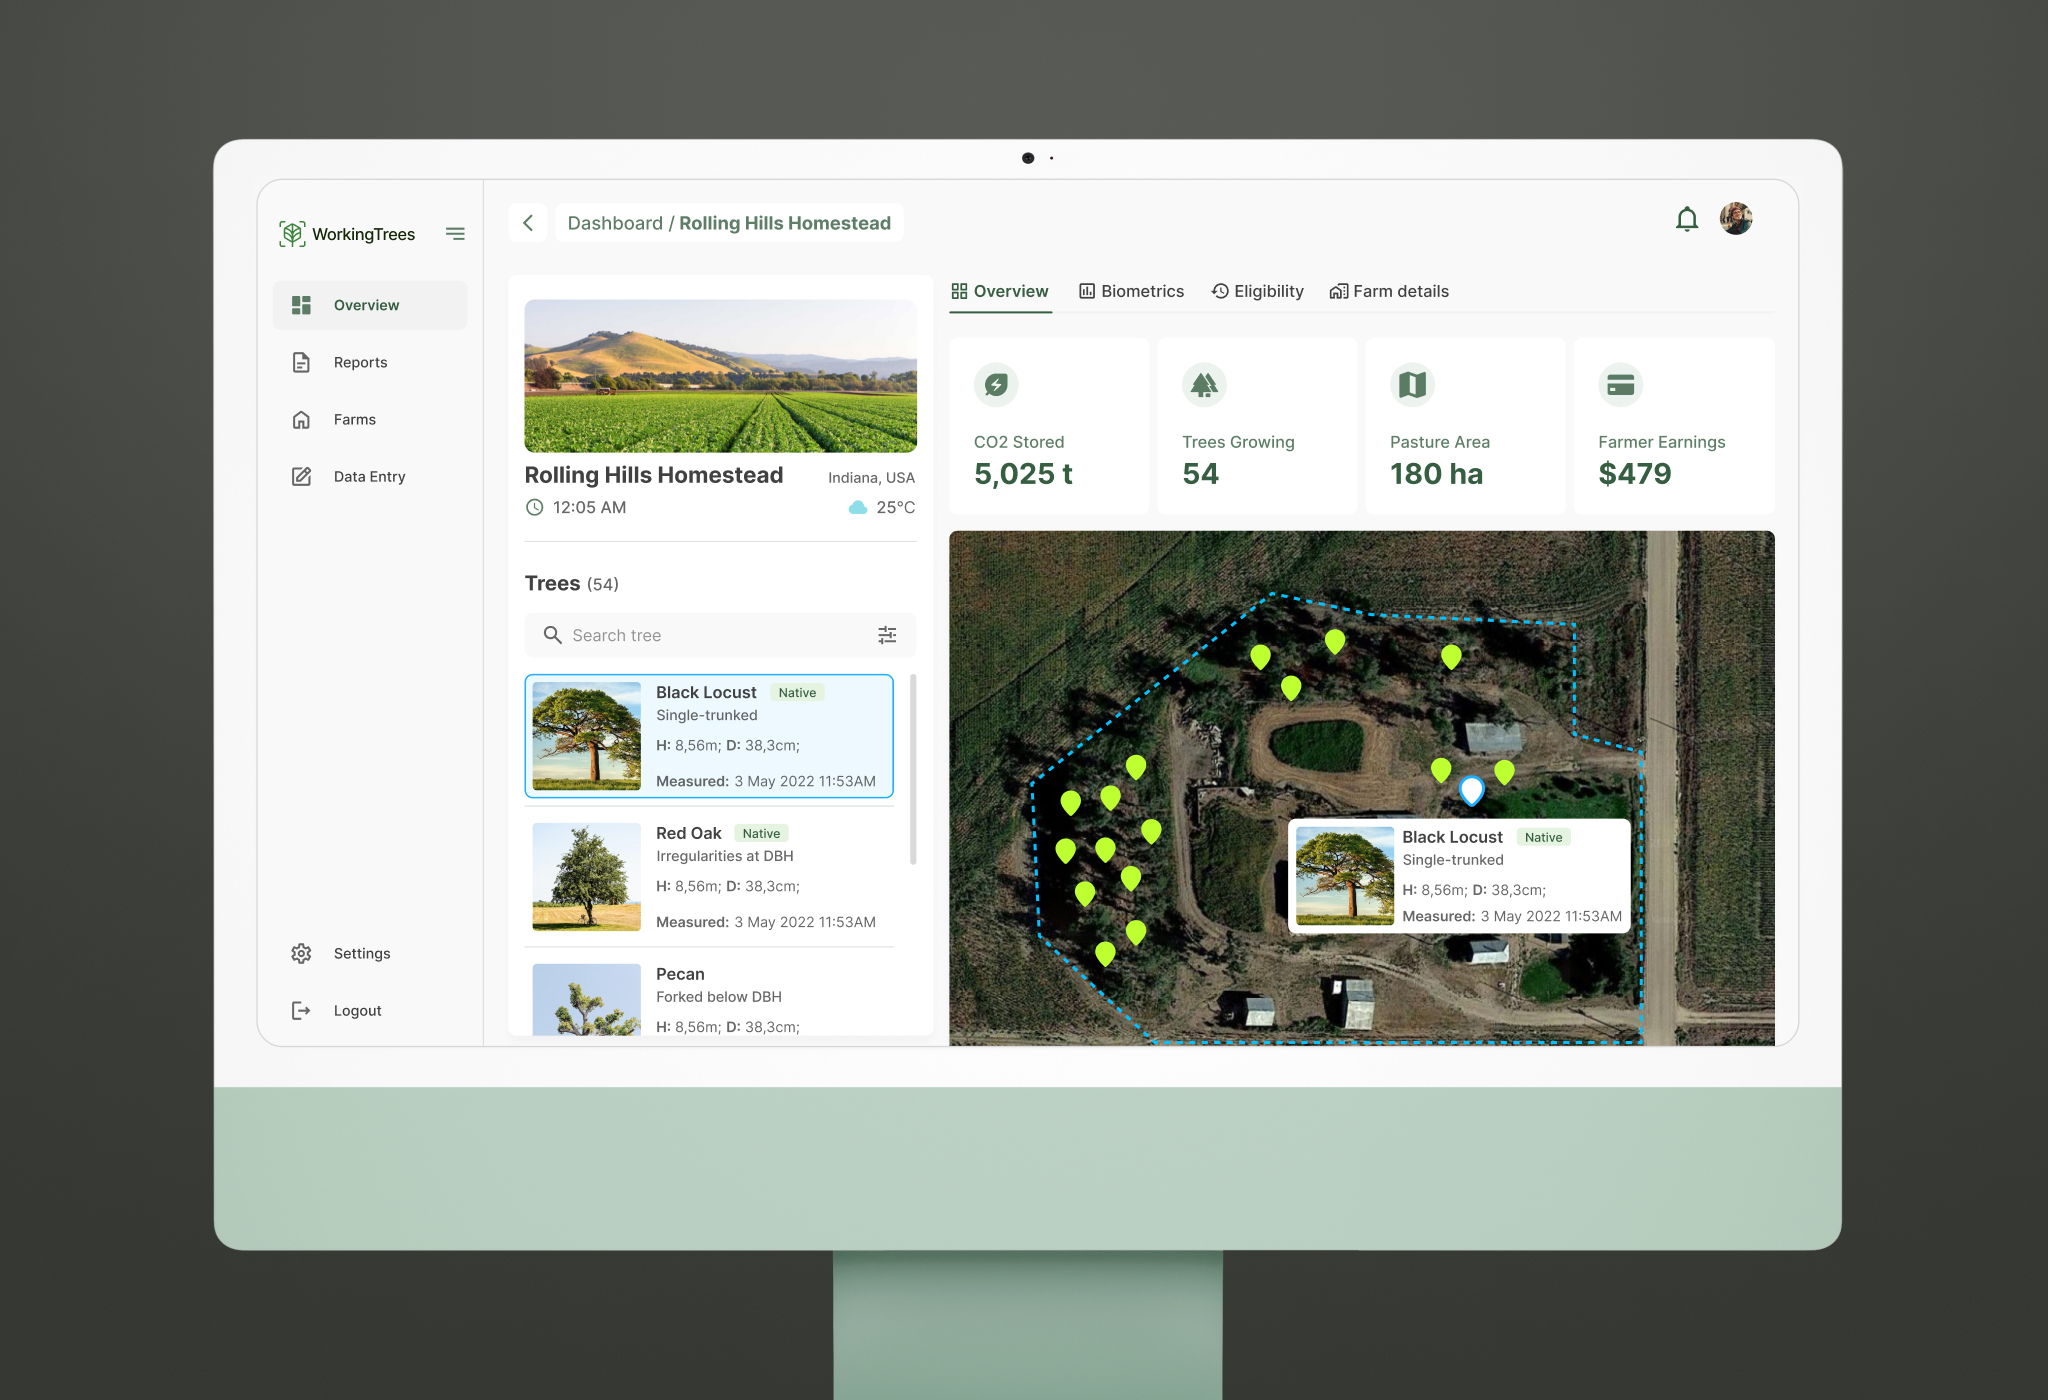Open Reports in the sidebar
Image resolution: width=2048 pixels, height=1400 pixels.
click(x=360, y=362)
